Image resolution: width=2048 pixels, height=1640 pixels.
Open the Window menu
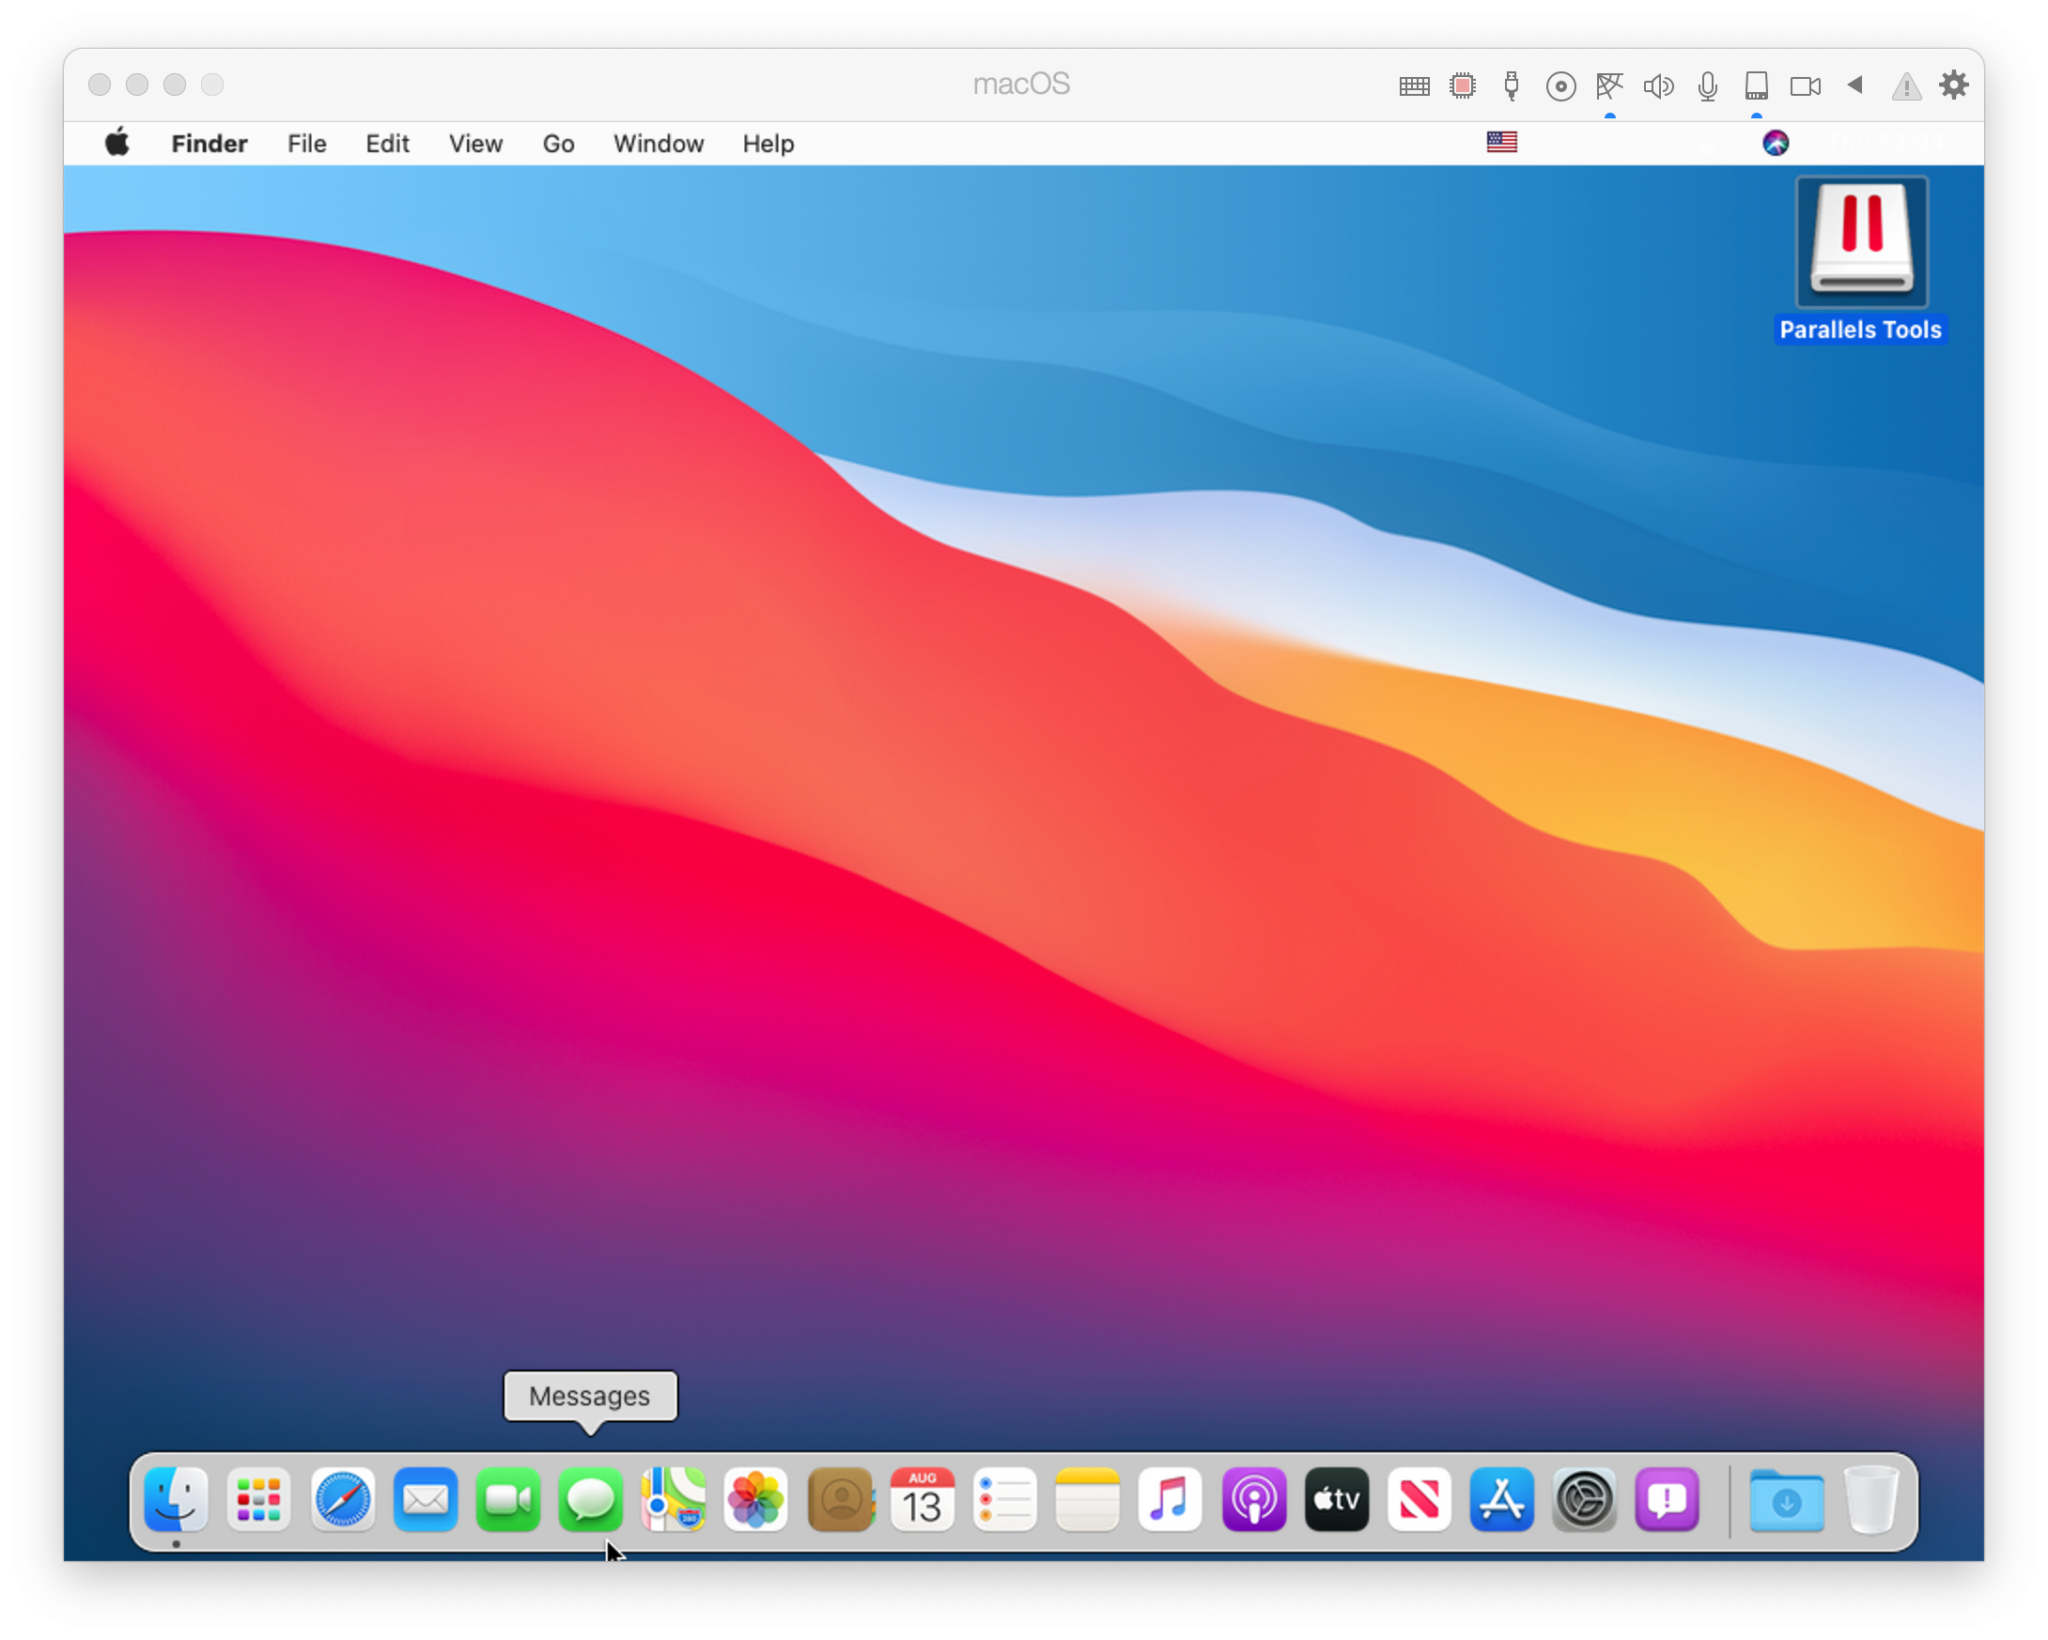(x=657, y=143)
